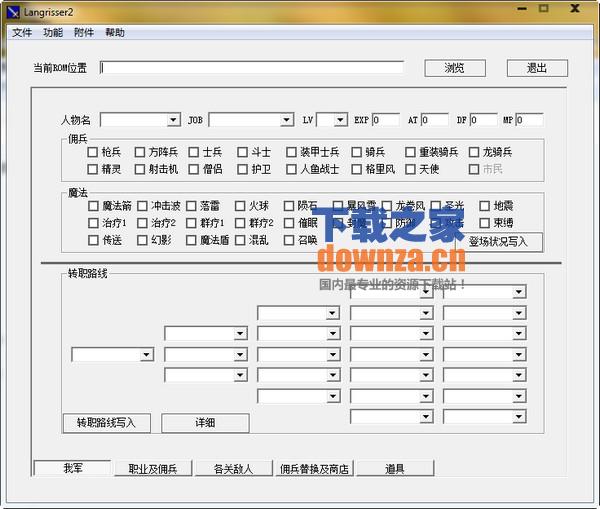Open bottom dropdown in third 转职路线 column
This screenshot has height=509, width=600.
tap(299, 396)
